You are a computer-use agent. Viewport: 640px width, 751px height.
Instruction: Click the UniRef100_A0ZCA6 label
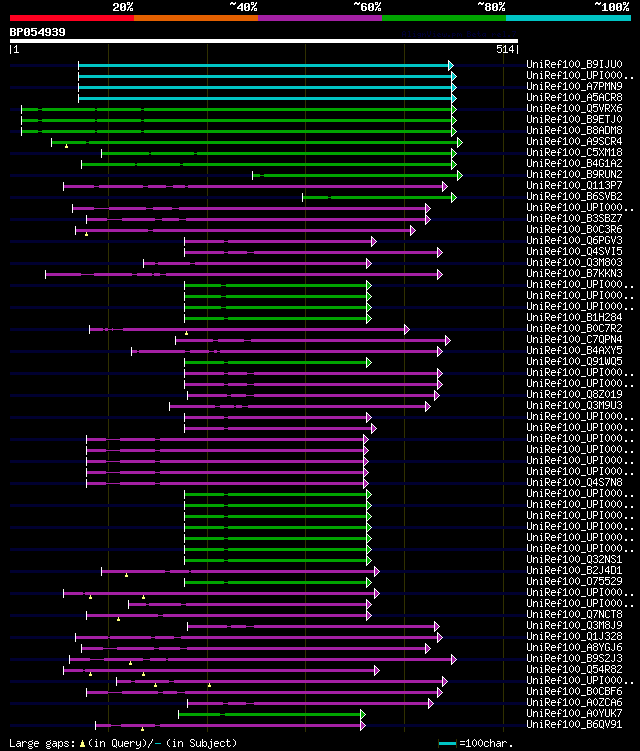click(574, 704)
